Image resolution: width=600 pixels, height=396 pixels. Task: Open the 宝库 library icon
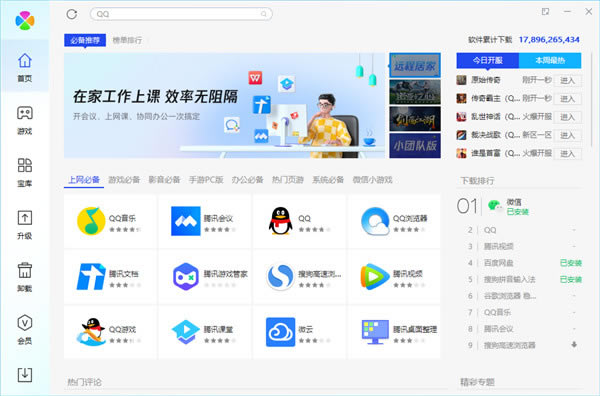25,172
